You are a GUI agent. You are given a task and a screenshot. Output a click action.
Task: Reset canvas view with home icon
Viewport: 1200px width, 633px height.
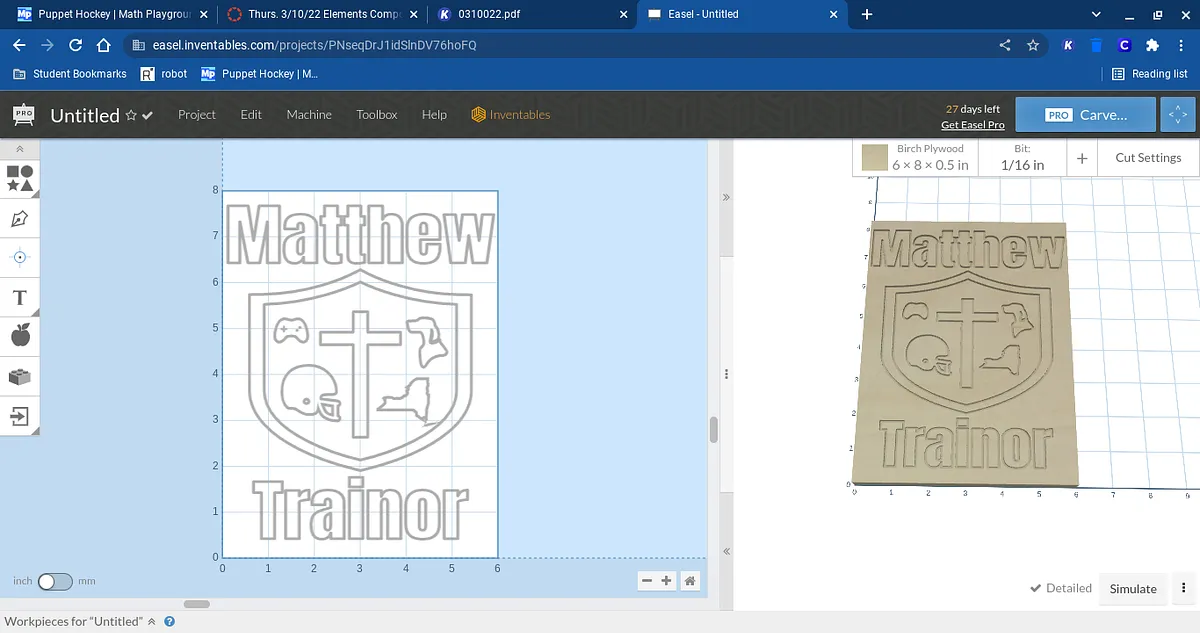[690, 581]
